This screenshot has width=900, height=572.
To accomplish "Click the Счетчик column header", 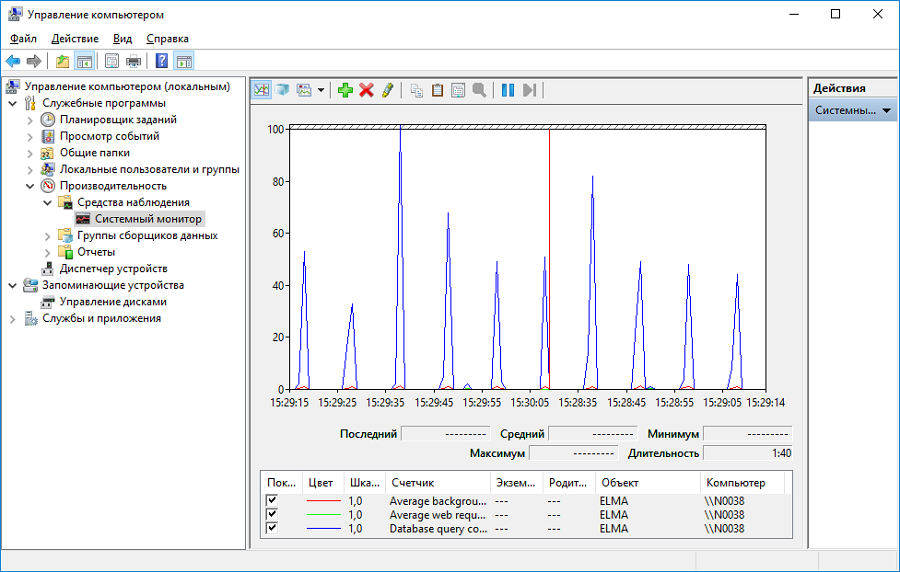I will [x=413, y=482].
